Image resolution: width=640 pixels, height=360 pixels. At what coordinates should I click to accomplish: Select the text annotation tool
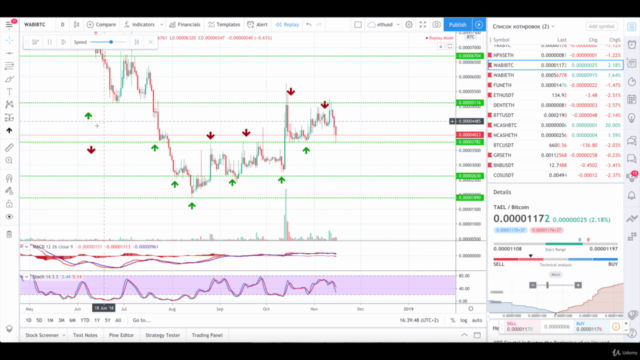click(x=9, y=92)
